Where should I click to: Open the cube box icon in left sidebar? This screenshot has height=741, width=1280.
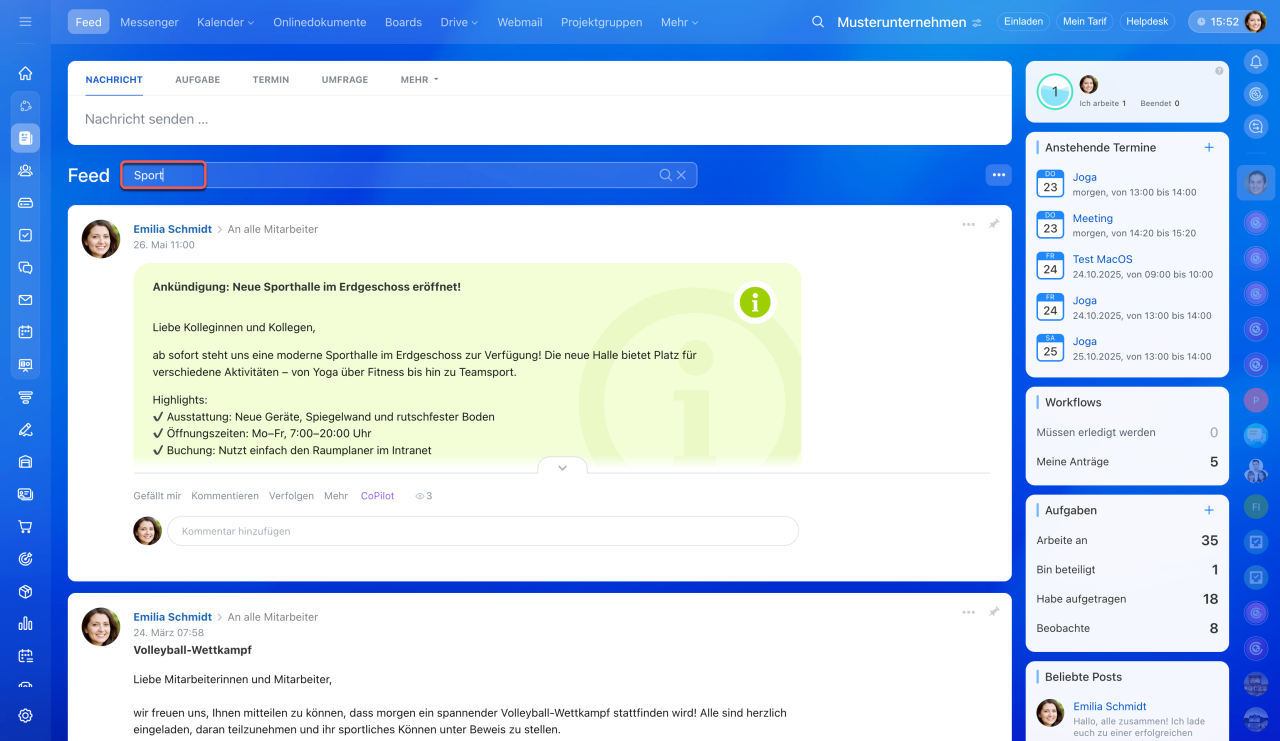25,592
